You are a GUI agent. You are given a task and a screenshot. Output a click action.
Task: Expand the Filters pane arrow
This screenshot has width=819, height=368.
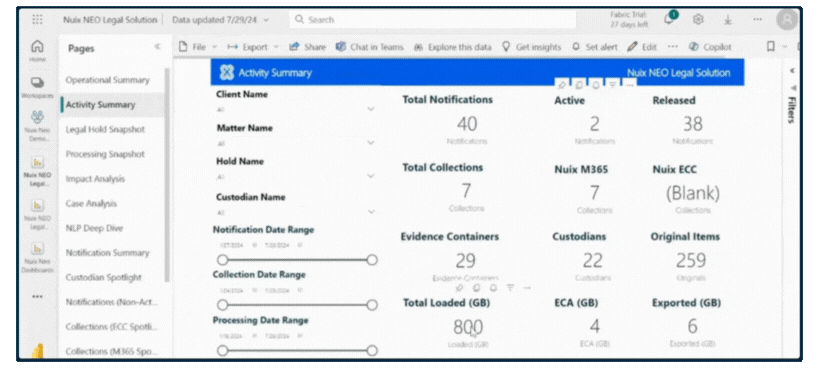click(x=792, y=70)
